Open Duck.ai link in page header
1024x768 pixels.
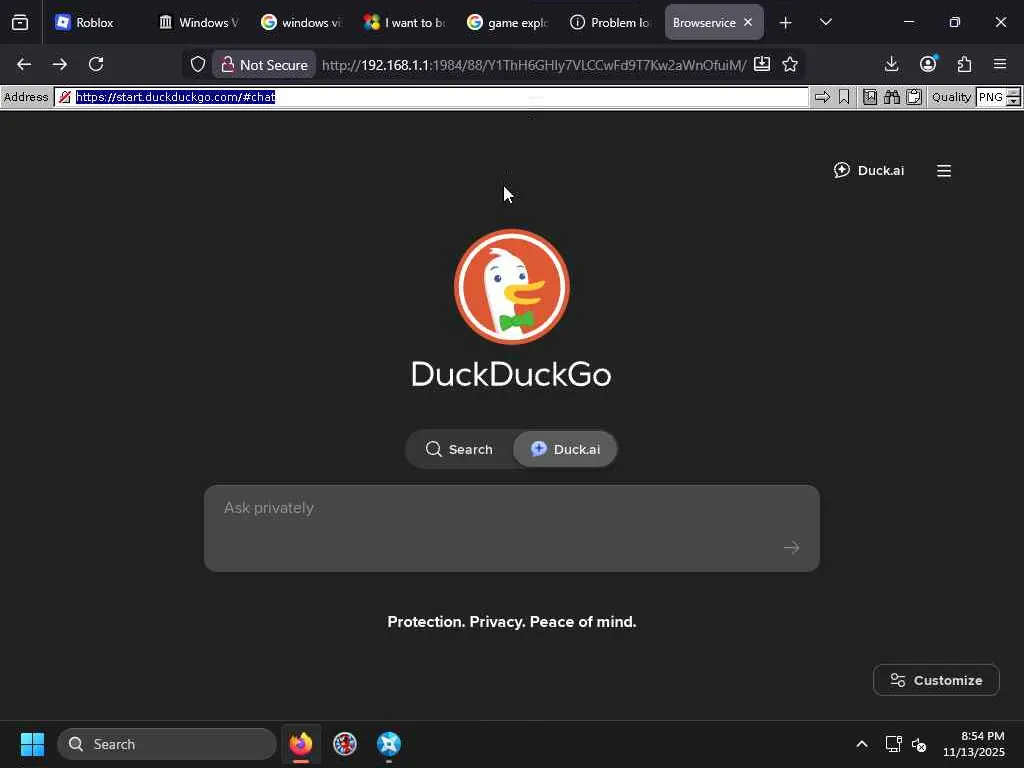(869, 170)
